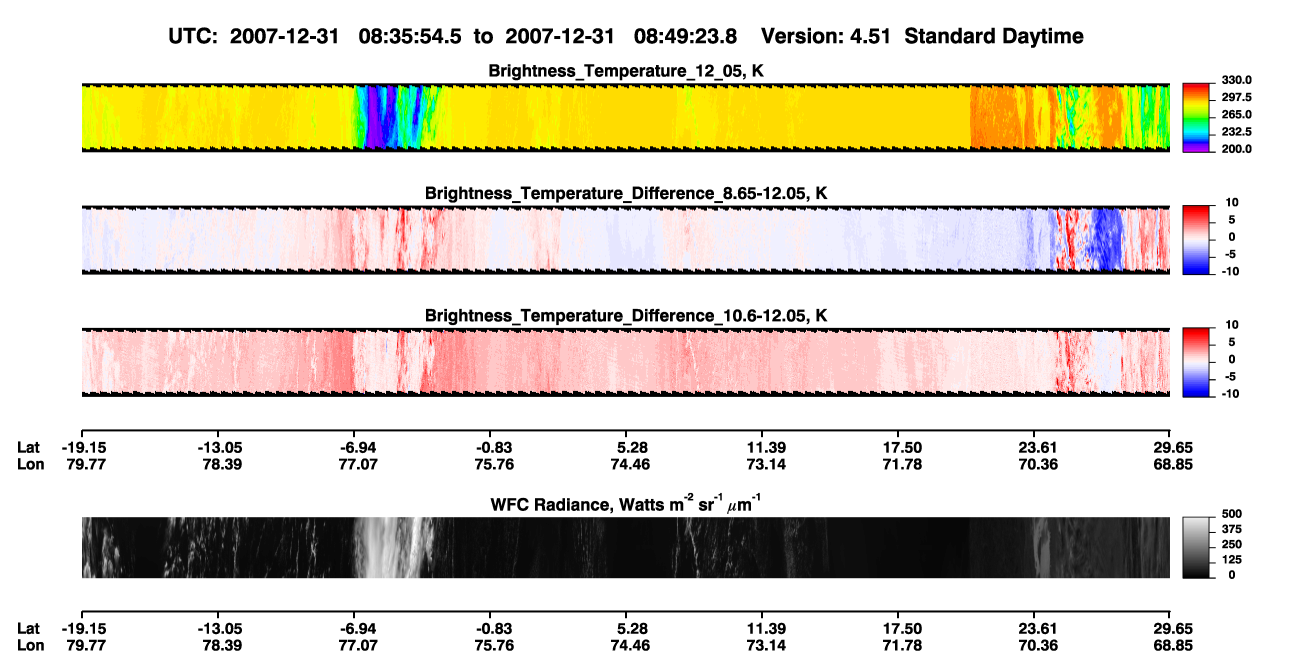Open the 8.65-12.05 difference image strip
The image size is (1300, 667).
coord(626,240)
